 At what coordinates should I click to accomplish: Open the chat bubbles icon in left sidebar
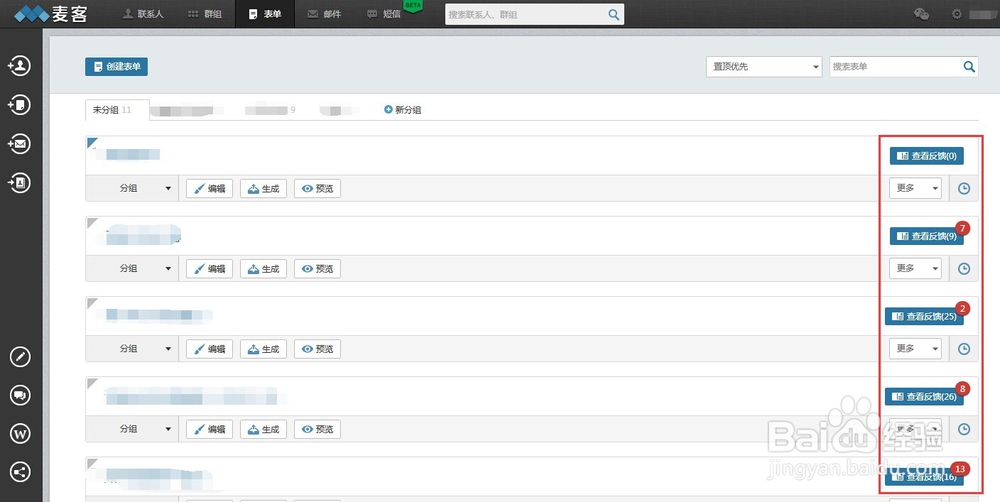coord(20,395)
